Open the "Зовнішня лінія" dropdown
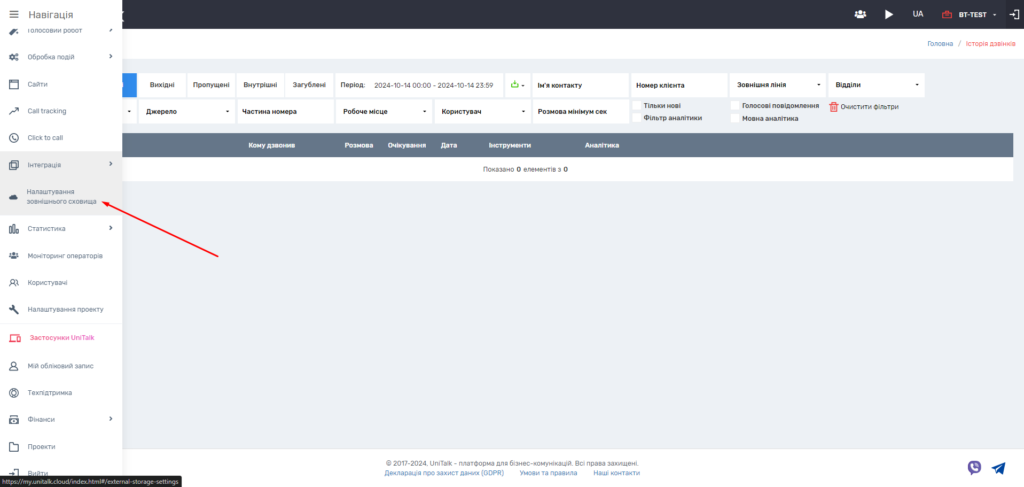 click(777, 85)
